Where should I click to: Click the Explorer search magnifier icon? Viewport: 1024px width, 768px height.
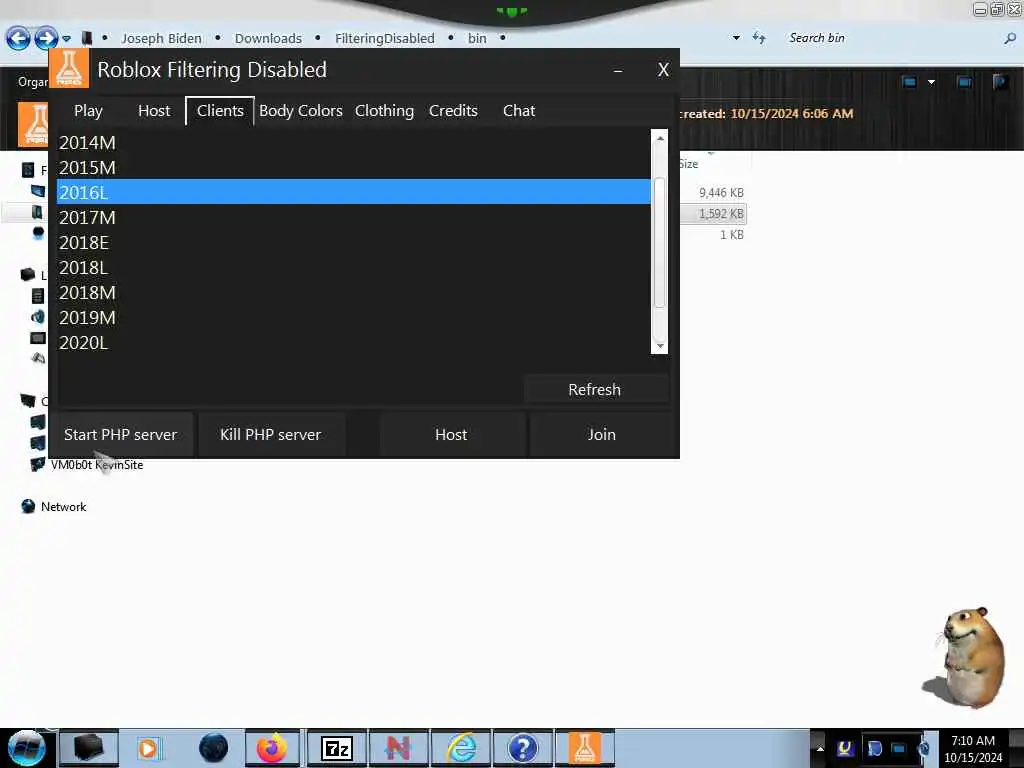1010,39
